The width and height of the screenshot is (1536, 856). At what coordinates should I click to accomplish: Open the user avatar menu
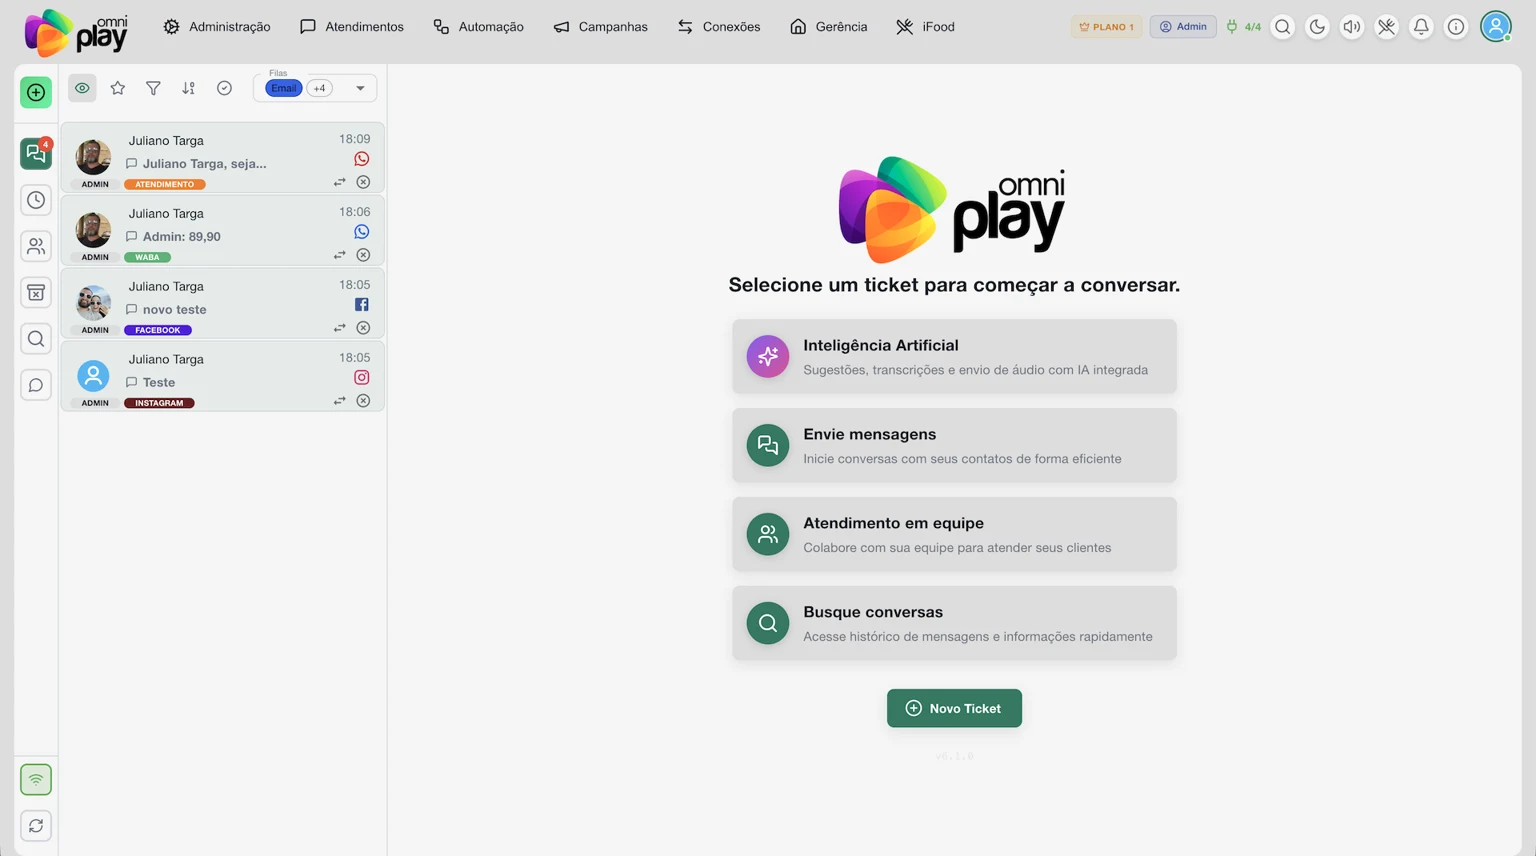pos(1496,27)
